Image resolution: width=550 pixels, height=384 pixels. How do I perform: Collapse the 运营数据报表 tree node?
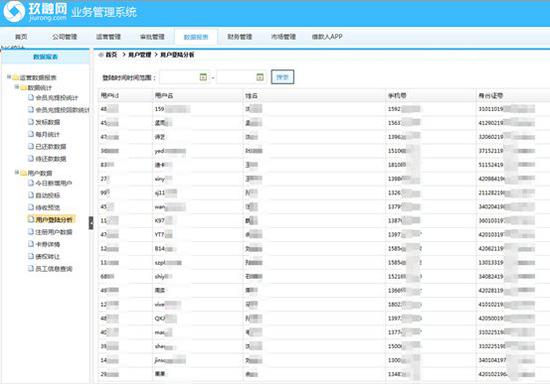pos(9,77)
